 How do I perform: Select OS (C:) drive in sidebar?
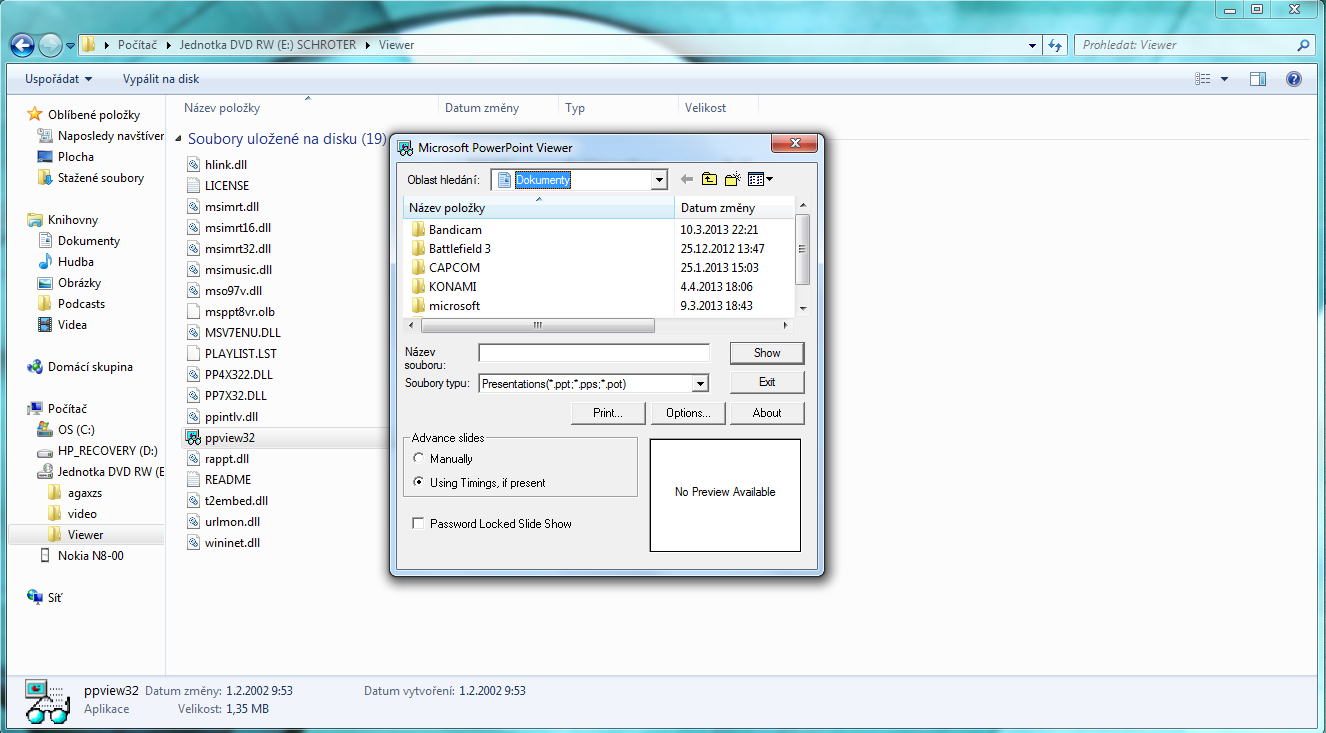pos(66,430)
